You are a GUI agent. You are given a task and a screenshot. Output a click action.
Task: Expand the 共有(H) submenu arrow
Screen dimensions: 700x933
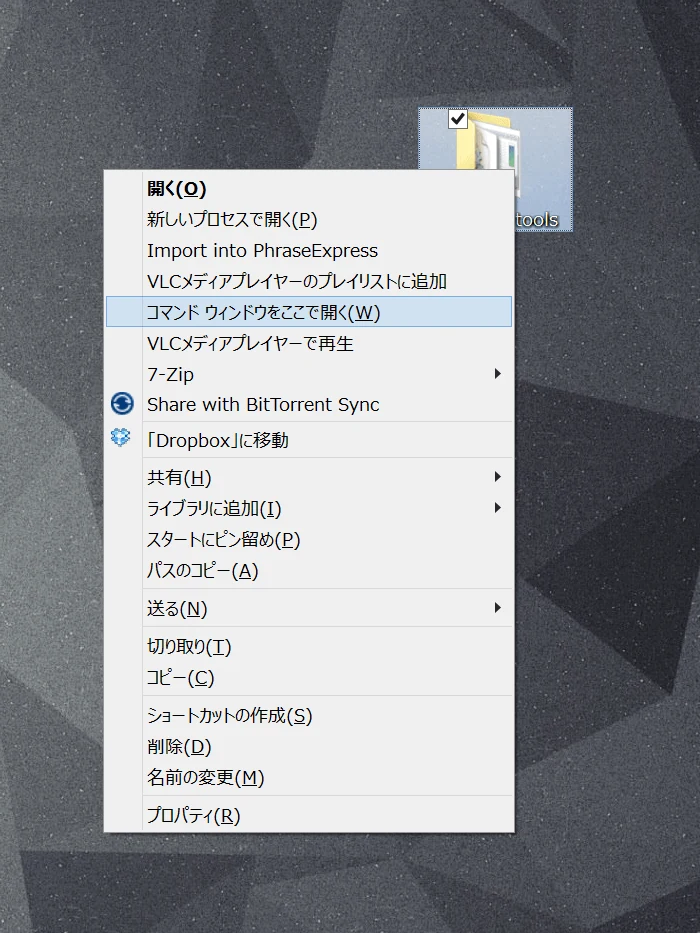click(x=498, y=477)
